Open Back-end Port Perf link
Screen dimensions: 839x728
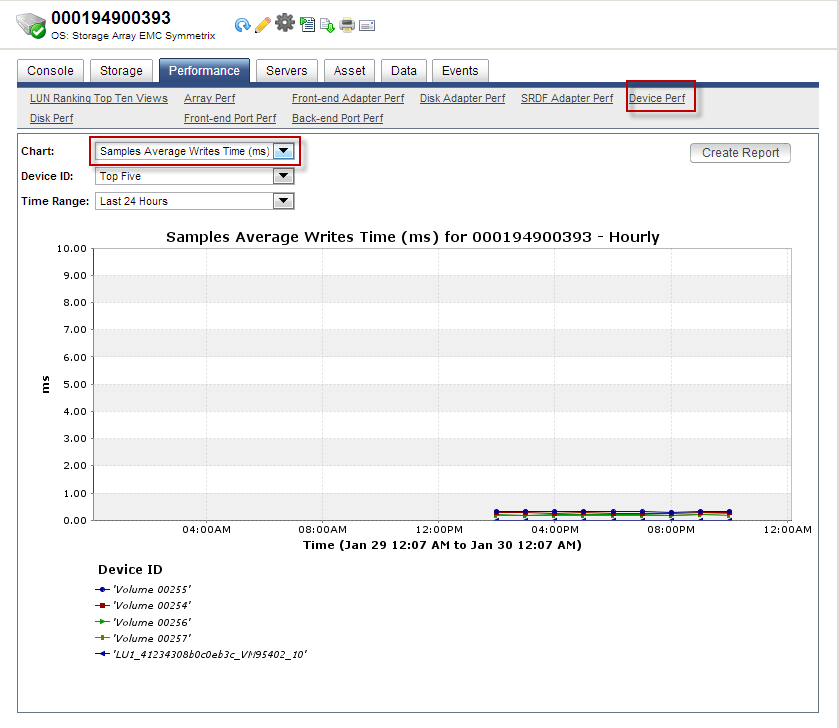(338, 118)
